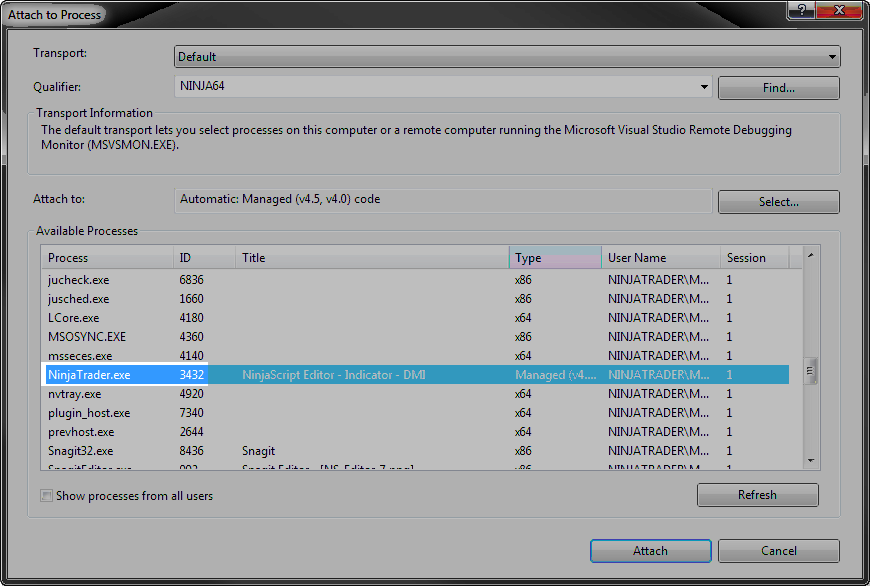
Task: Click Cancel to dismiss the dialog
Action: (778, 550)
